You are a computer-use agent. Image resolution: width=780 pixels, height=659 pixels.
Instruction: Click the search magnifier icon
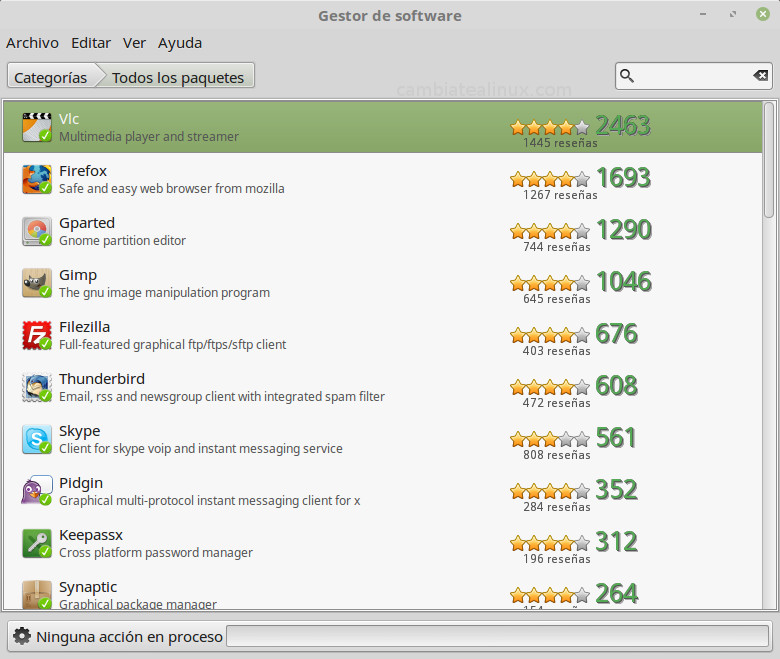click(x=627, y=76)
